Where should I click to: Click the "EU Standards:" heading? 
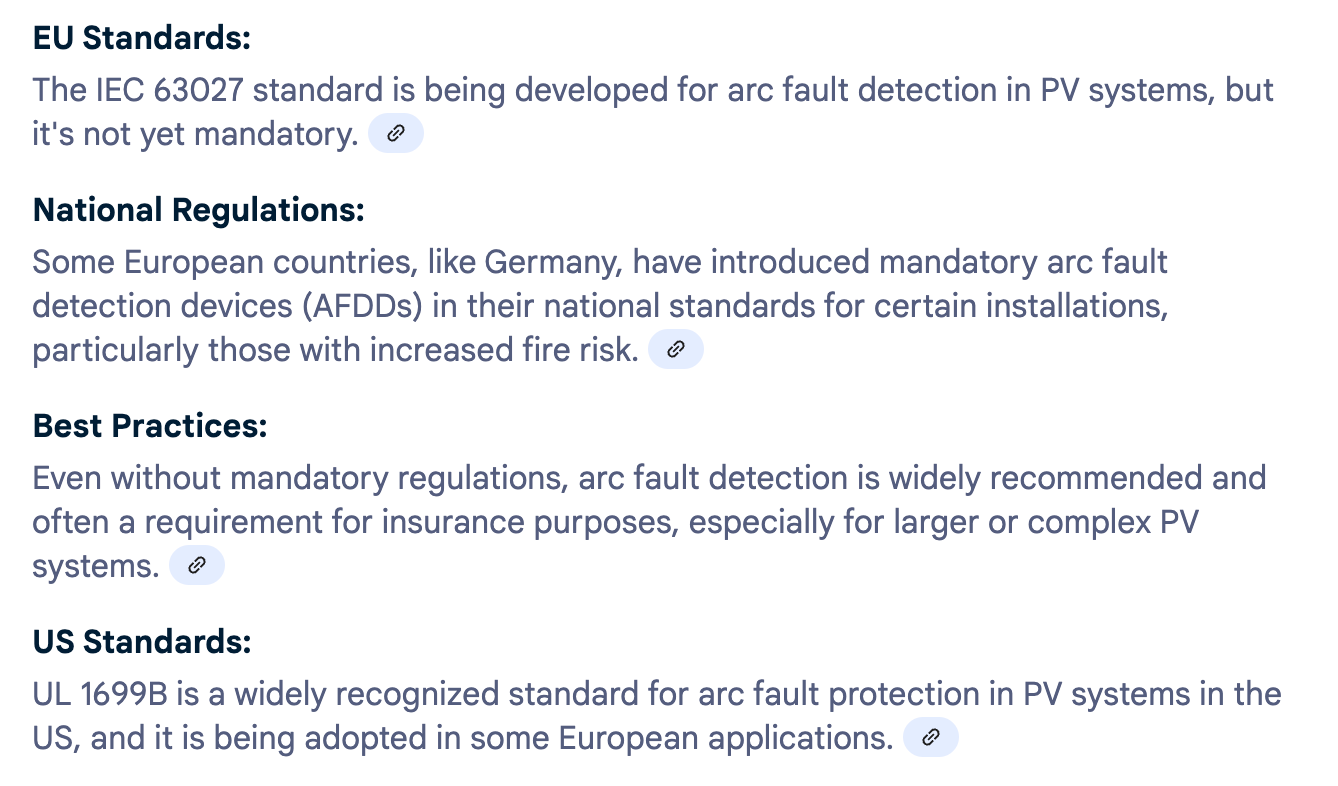coord(141,38)
